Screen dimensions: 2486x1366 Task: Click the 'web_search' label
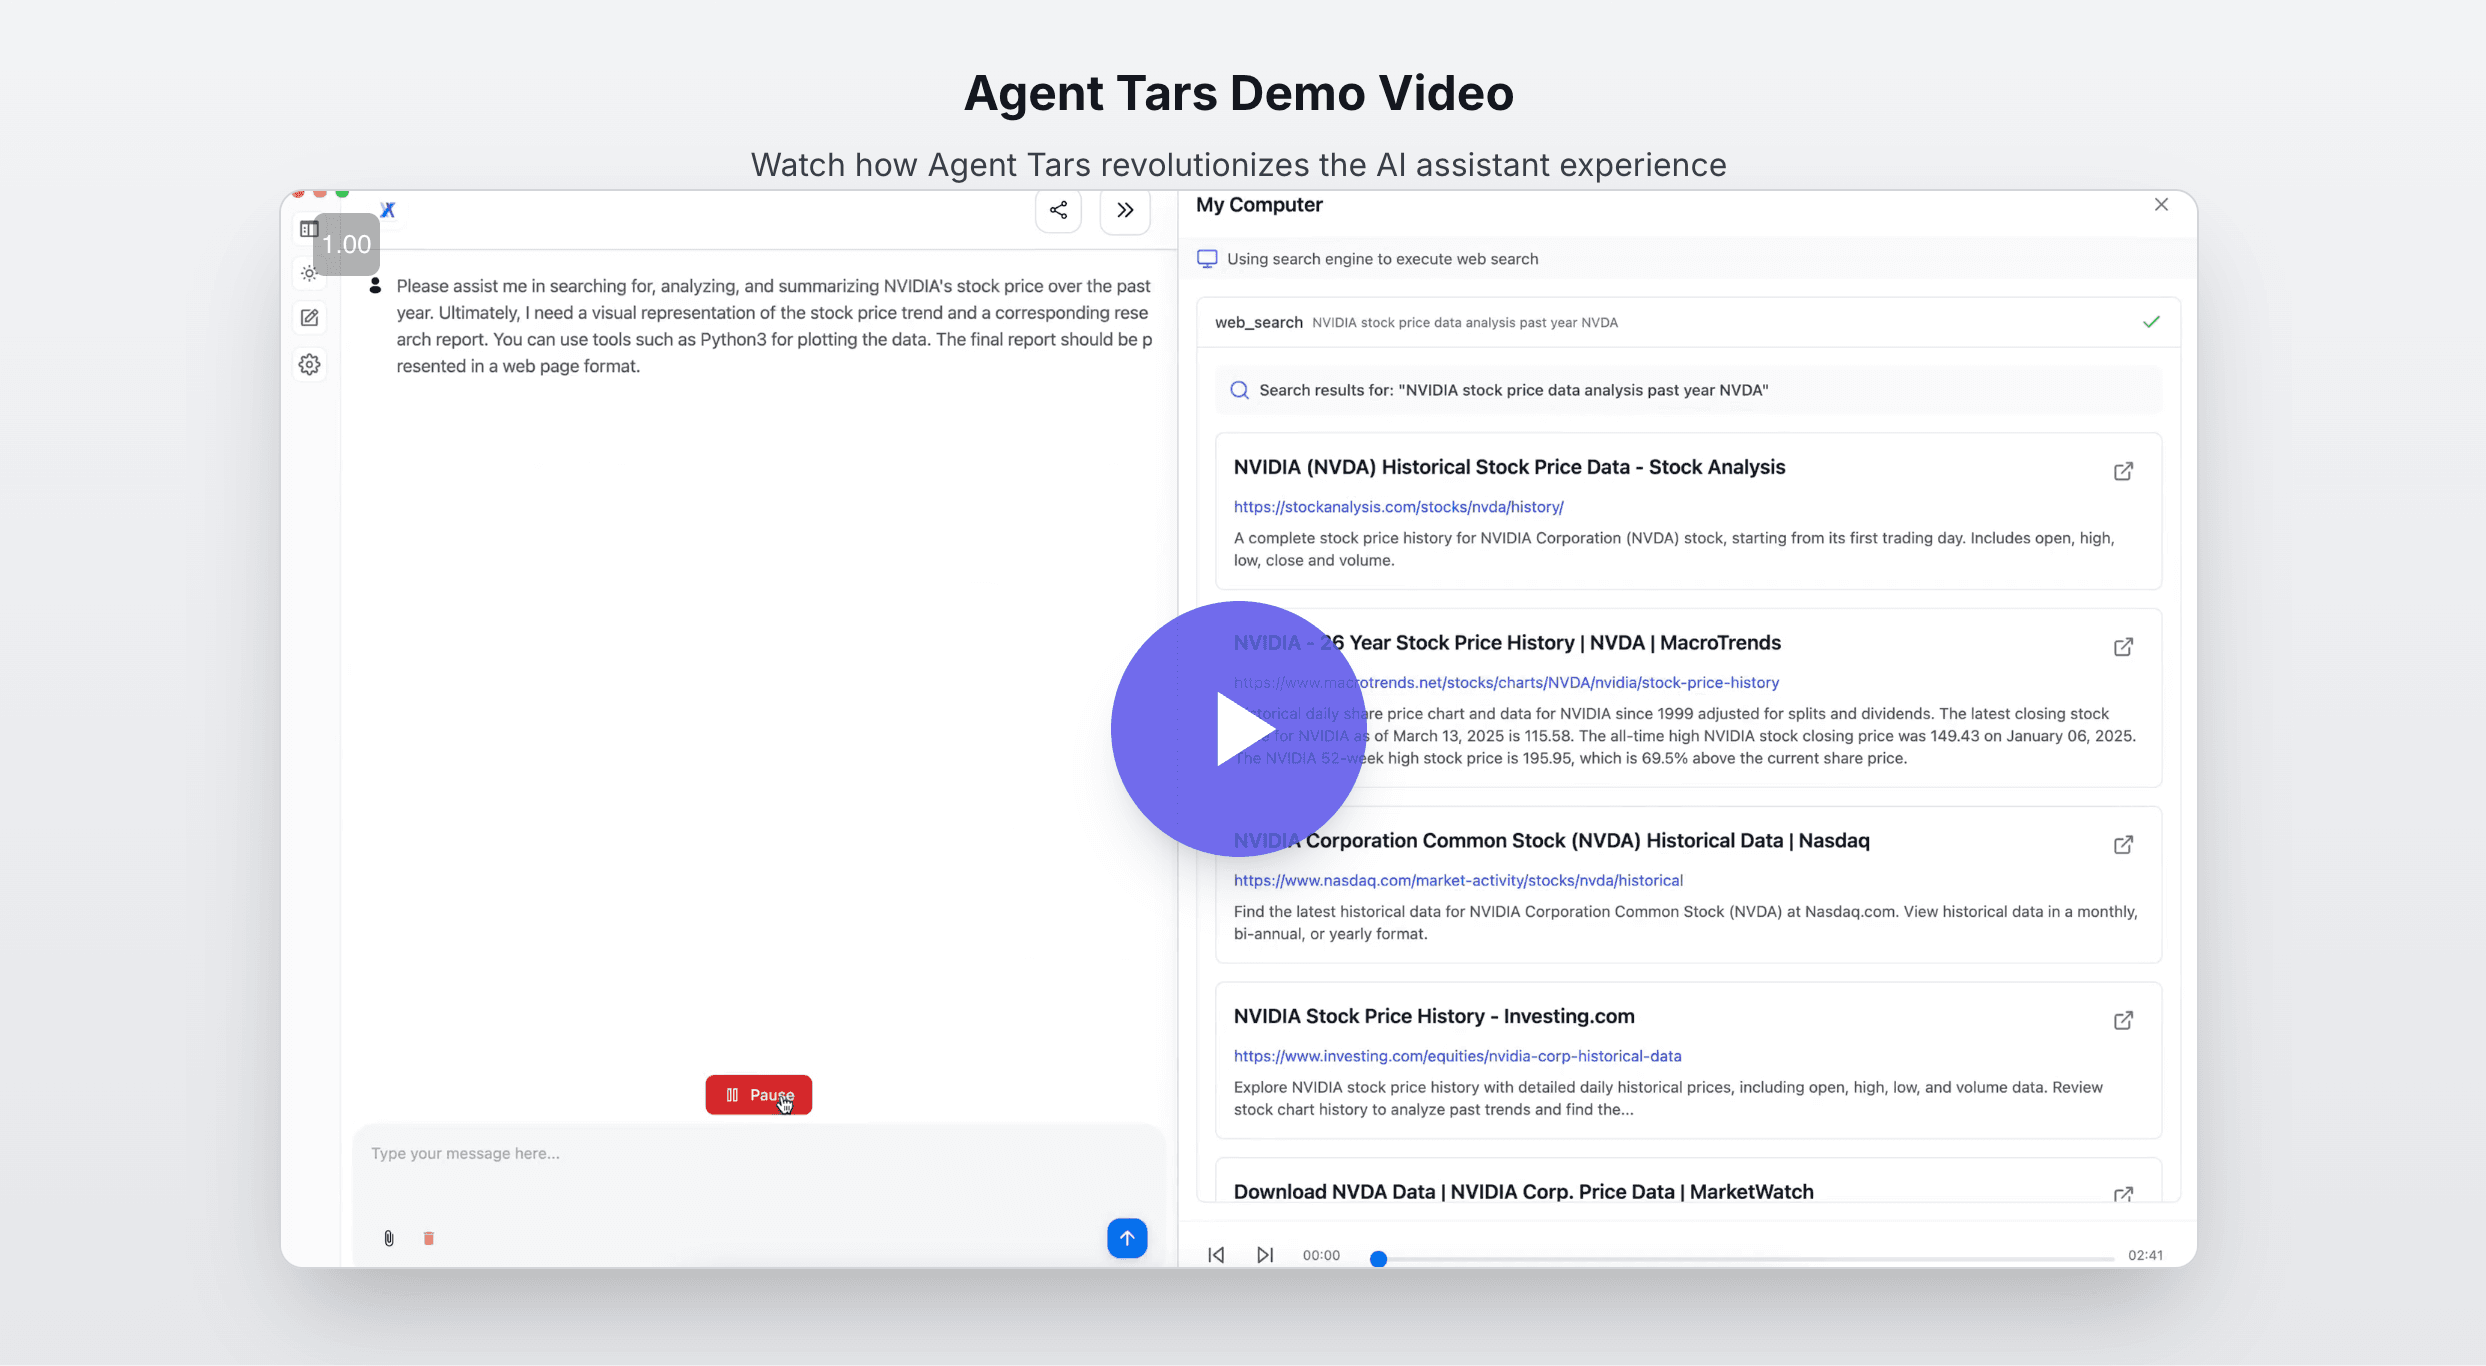1258,322
